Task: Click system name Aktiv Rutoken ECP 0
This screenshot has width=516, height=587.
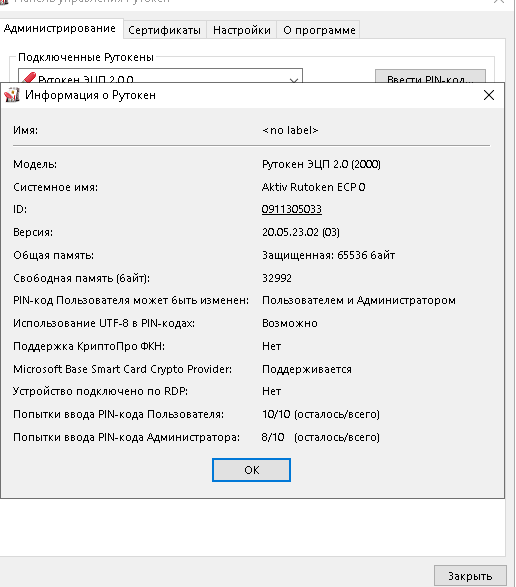Action: pos(313,187)
